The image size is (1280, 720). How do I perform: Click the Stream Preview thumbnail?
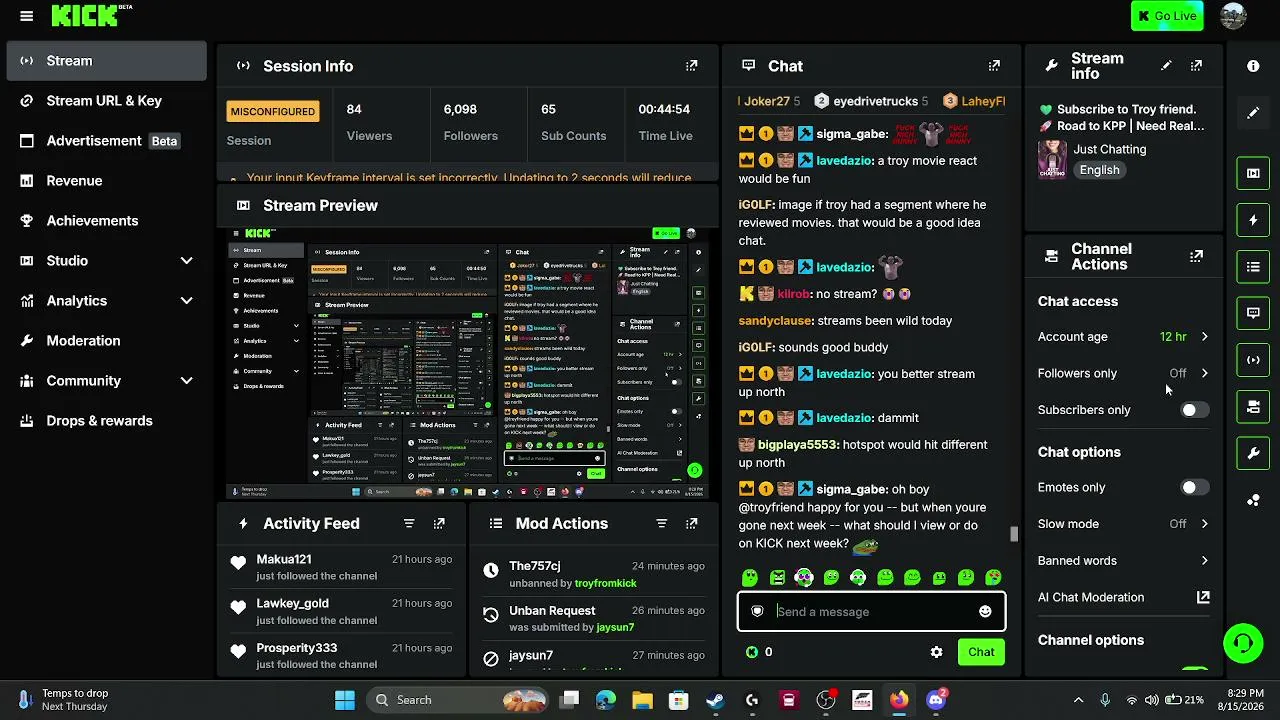(467, 363)
